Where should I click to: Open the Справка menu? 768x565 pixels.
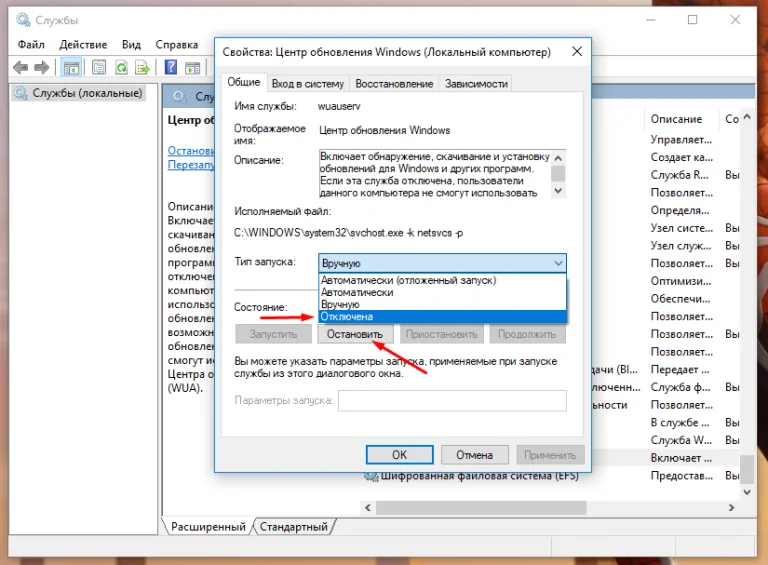tap(176, 45)
